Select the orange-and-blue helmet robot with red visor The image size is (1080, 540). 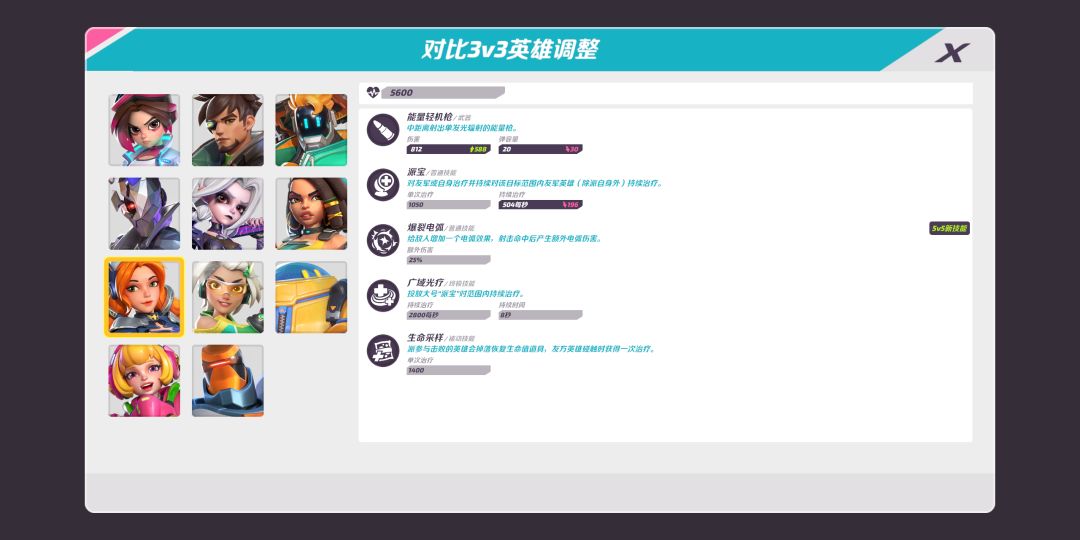pyautogui.click(x=227, y=381)
